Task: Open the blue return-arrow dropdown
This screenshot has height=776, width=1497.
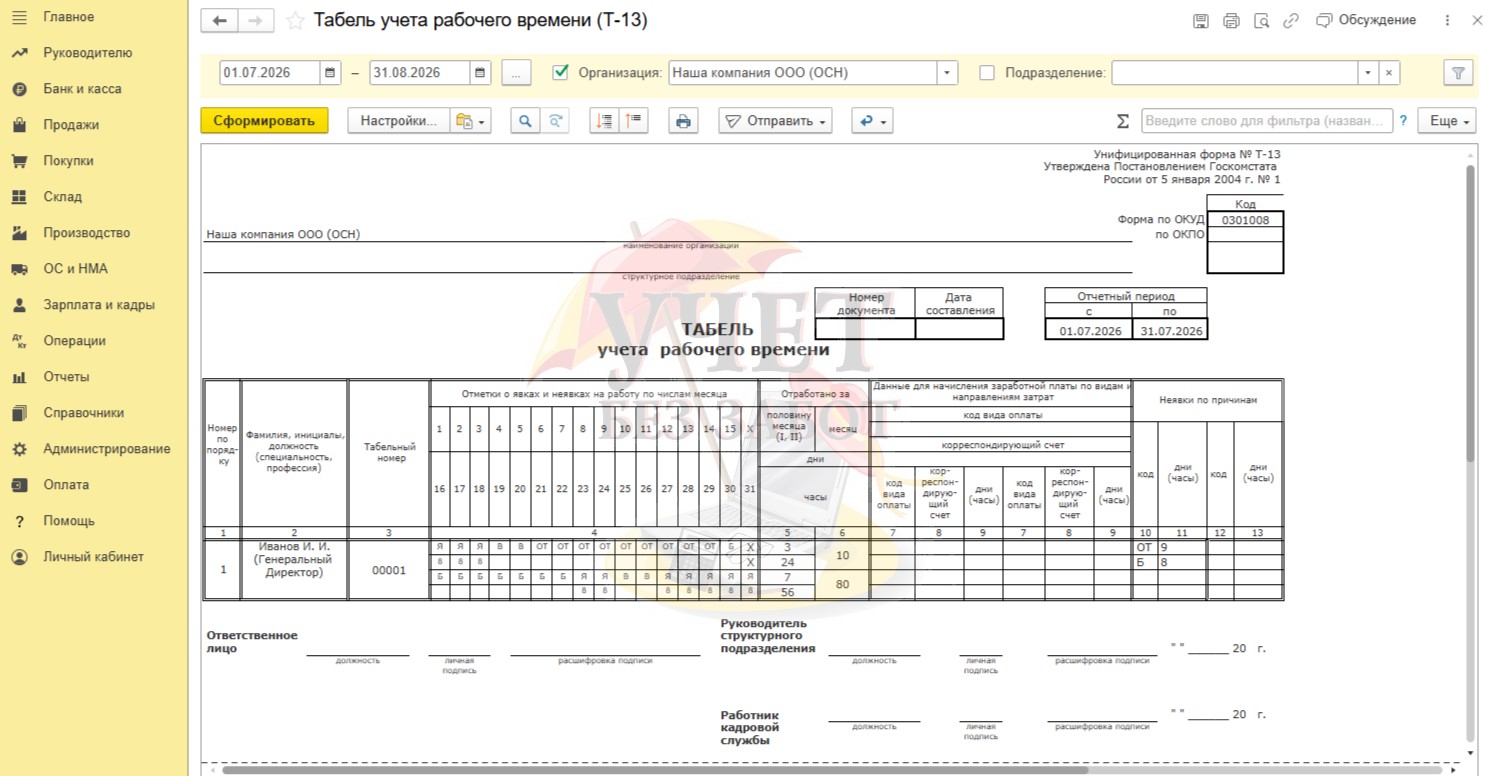Action: (x=872, y=121)
